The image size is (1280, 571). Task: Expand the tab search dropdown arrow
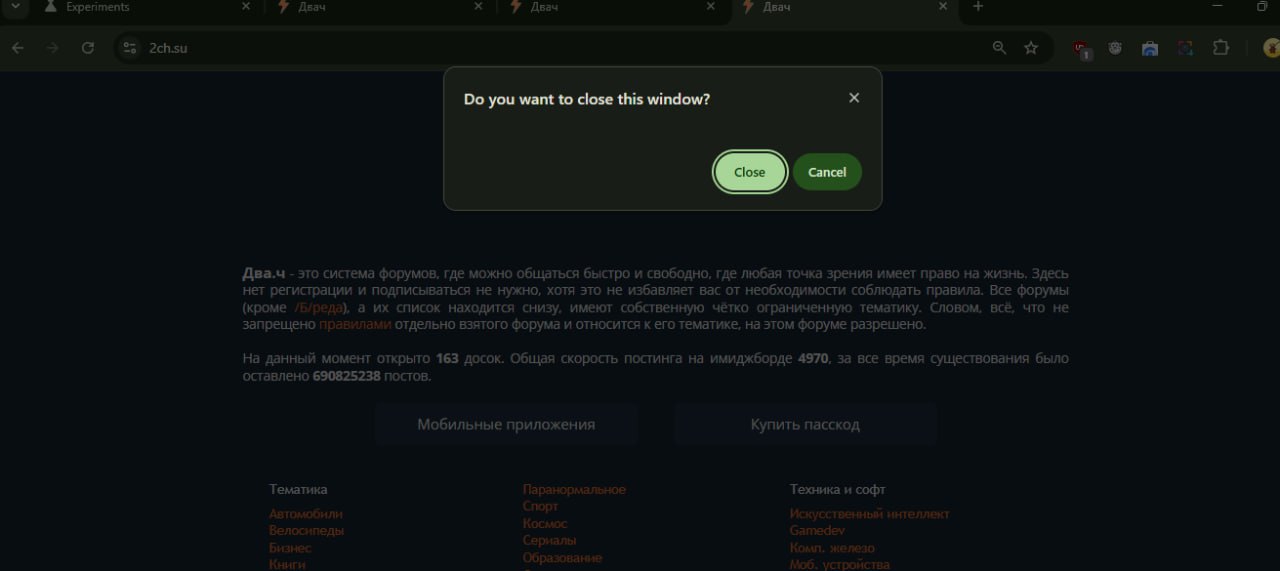(x=15, y=6)
